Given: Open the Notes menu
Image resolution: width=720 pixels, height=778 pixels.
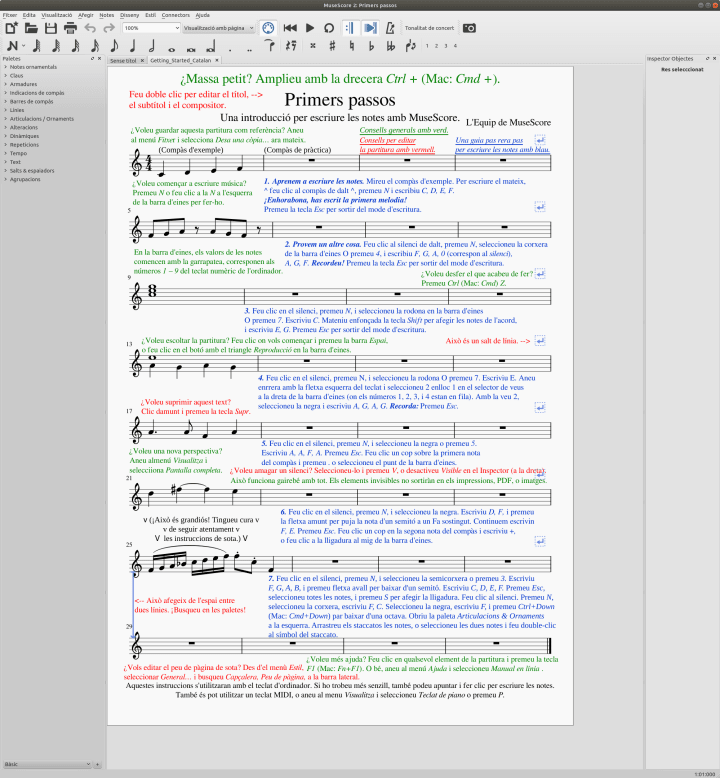Looking at the screenshot, I should tap(107, 15).
